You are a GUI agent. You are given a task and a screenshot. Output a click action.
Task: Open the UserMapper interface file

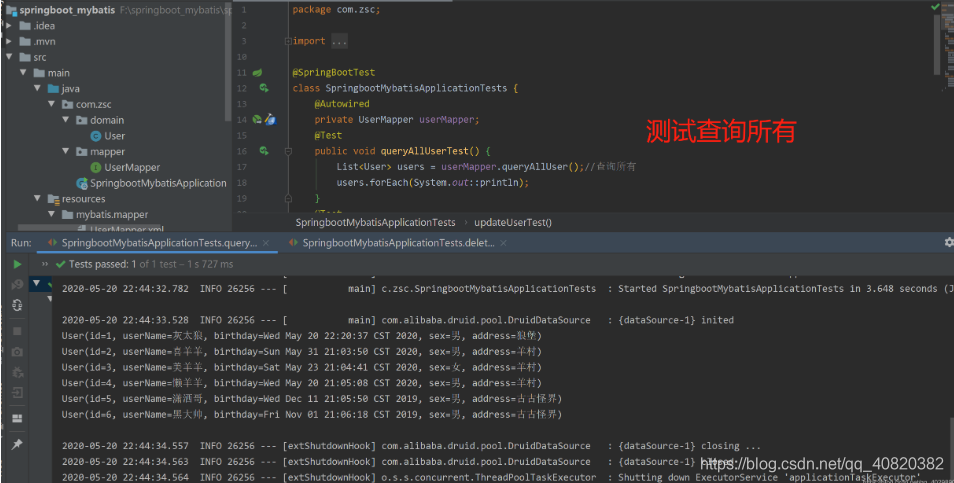click(x=131, y=168)
